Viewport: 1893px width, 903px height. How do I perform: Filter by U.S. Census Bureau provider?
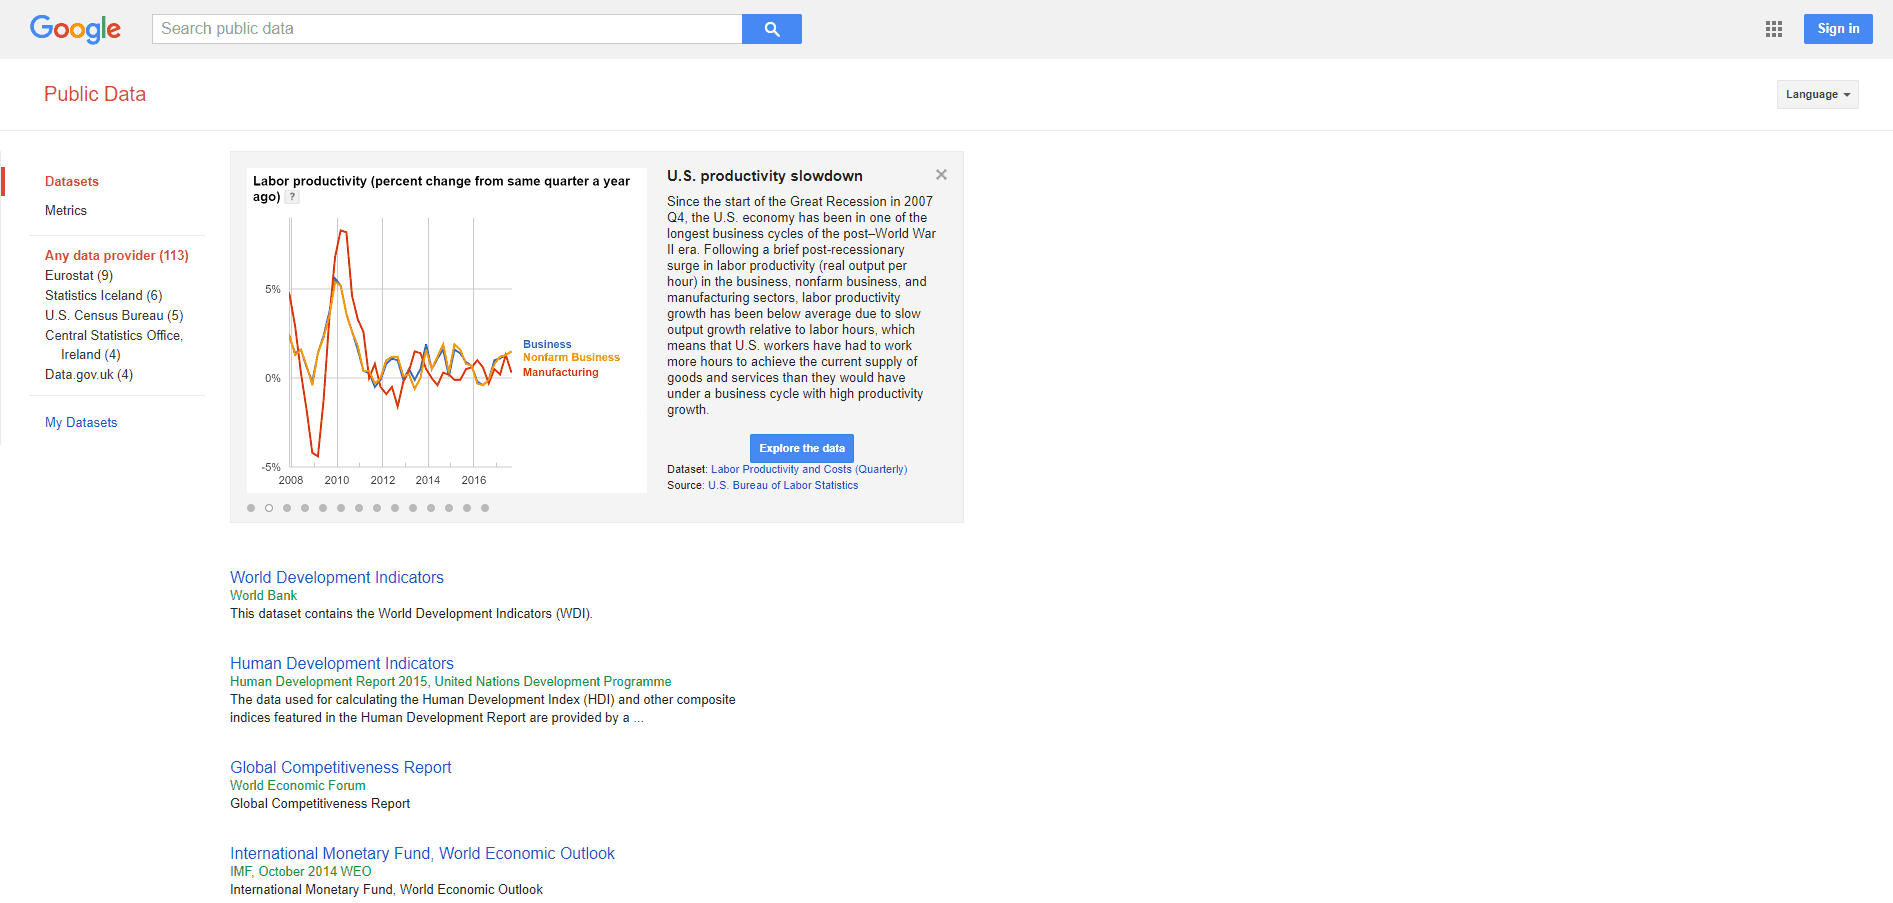click(114, 315)
